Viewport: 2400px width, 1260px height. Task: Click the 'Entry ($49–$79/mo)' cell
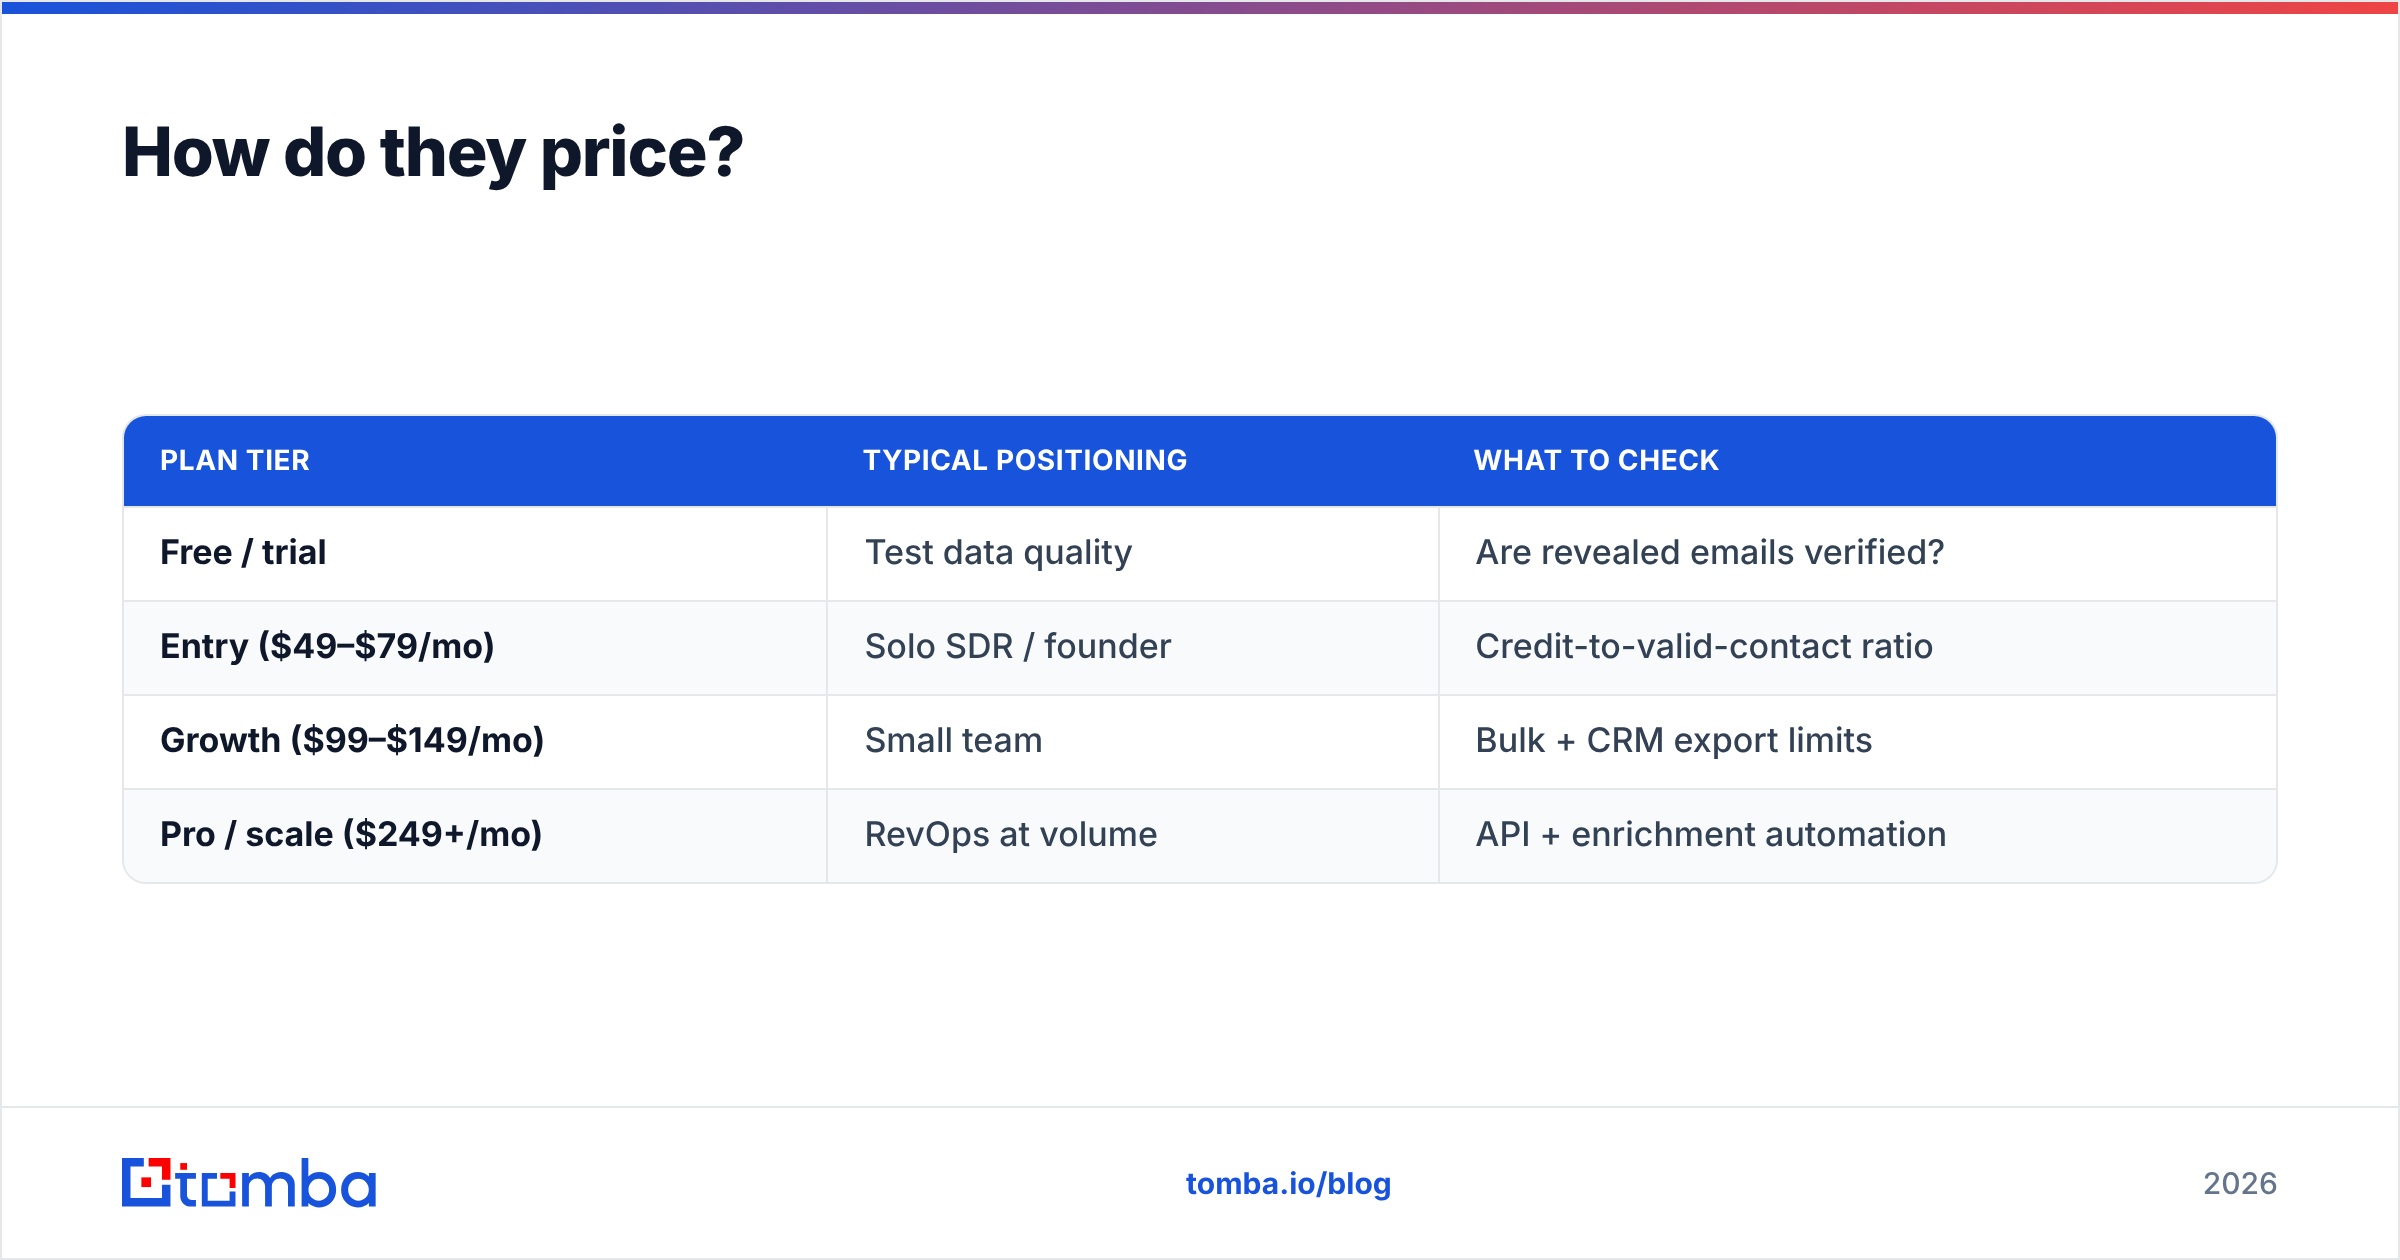475,647
